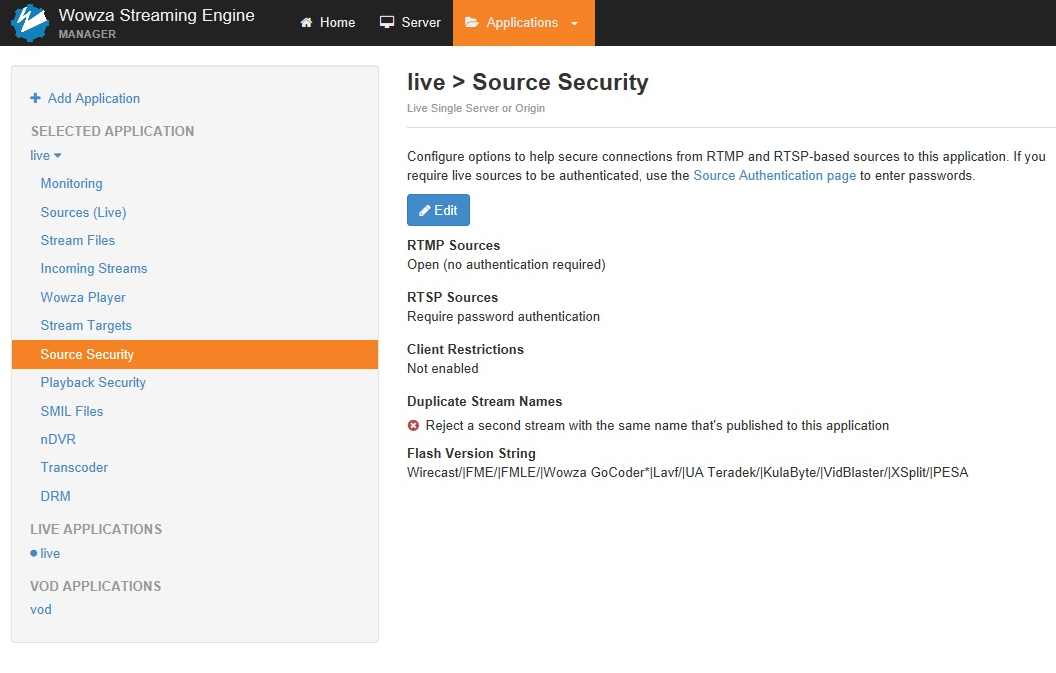Select Sources (Live) in the sidebar
This screenshot has width=1056, height=673.
[83, 212]
